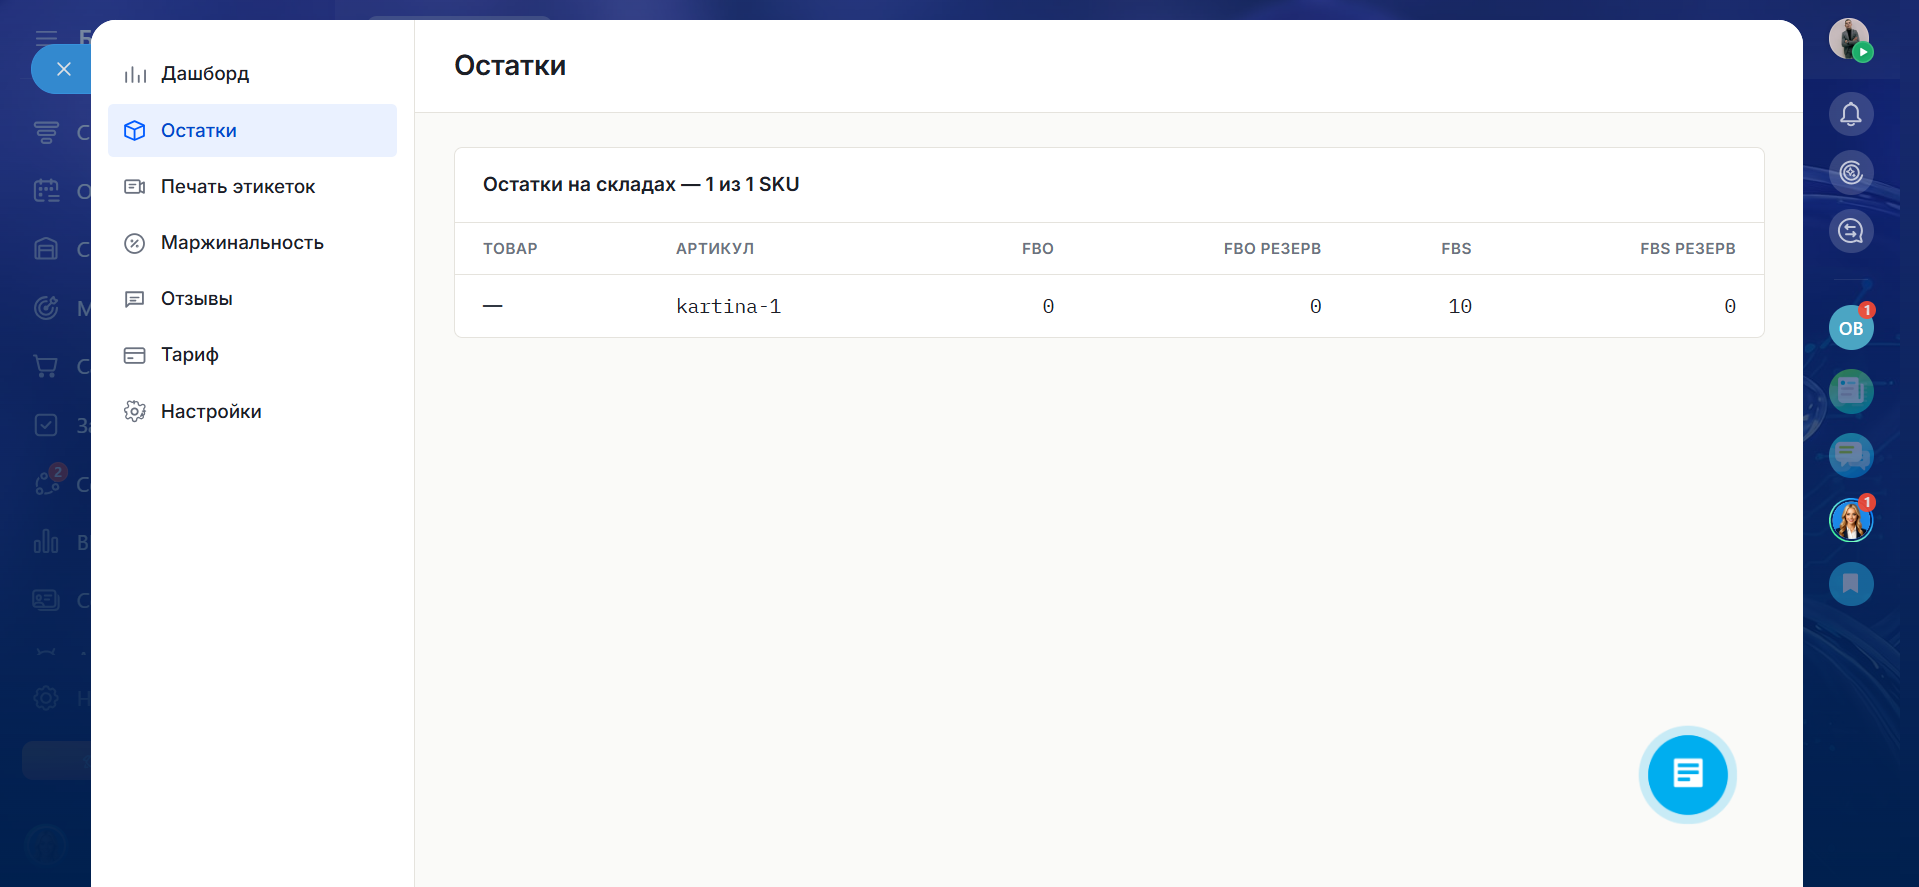Open the blue chat messages icon

1851,456
